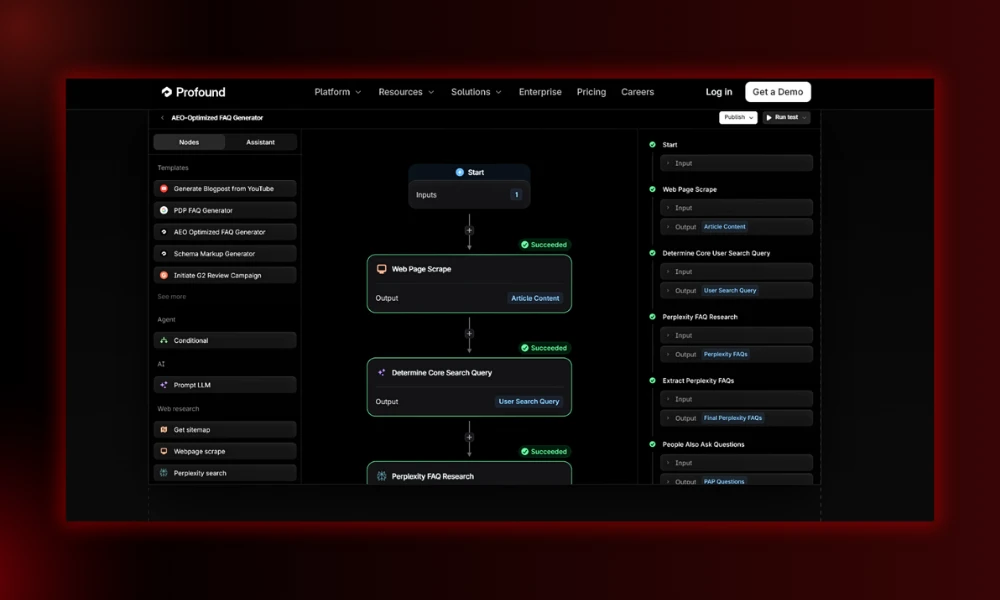This screenshot has height=600, width=1000.
Task: Click the Succeeded badge above Determine Core Search Query
Action: click(x=544, y=348)
